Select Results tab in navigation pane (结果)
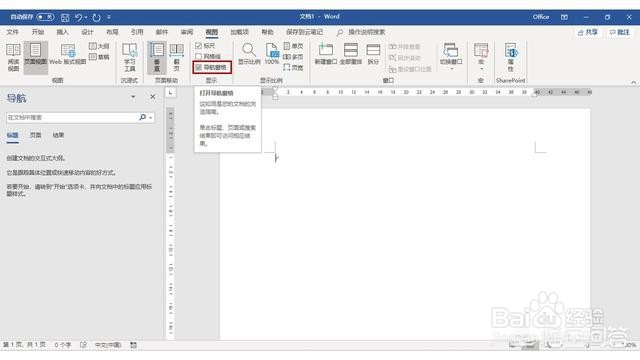The width and height of the screenshot is (640, 360). click(58, 135)
